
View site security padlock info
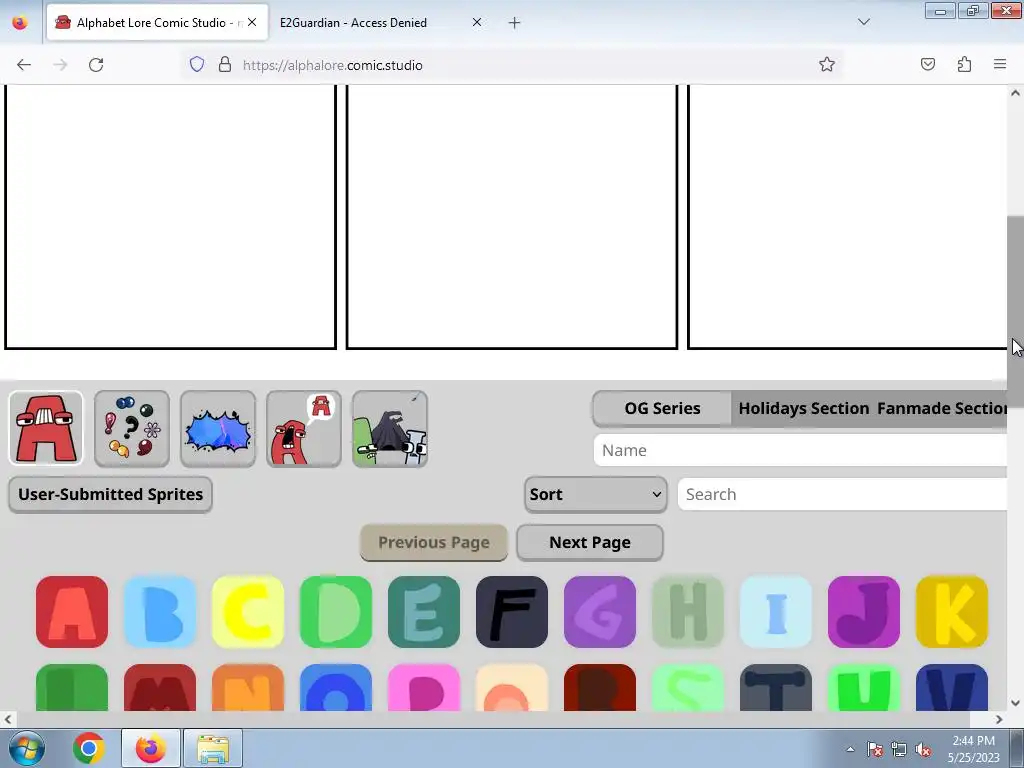click(x=225, y=65)
